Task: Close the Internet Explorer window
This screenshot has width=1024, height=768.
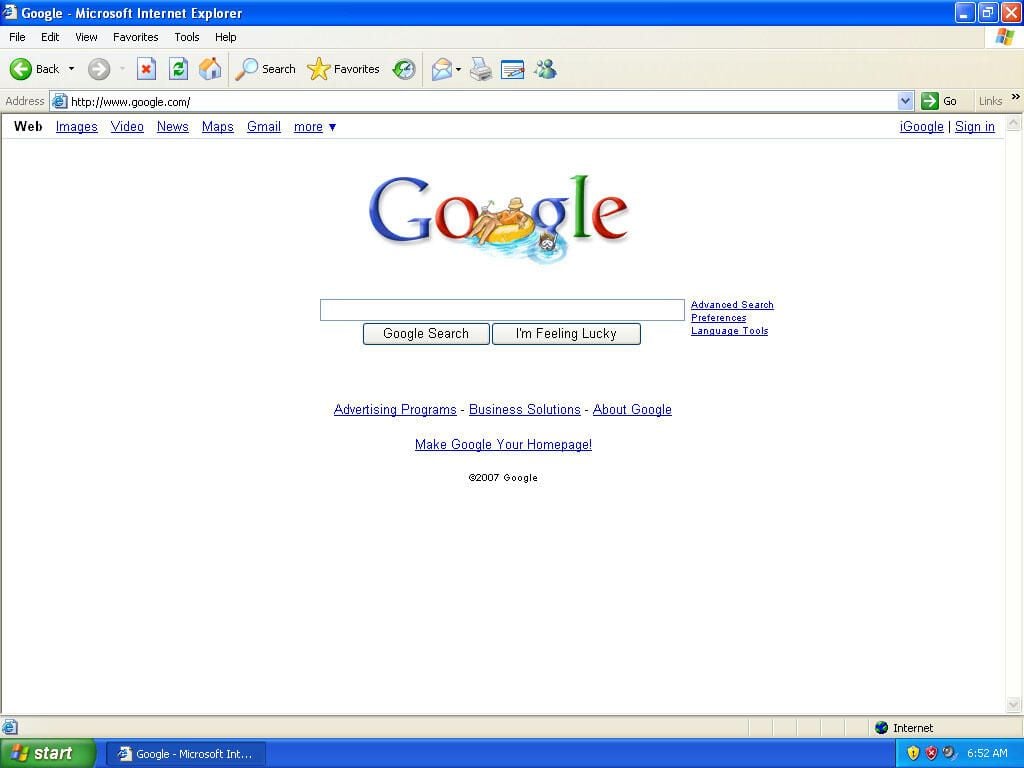Action: 1011,12
